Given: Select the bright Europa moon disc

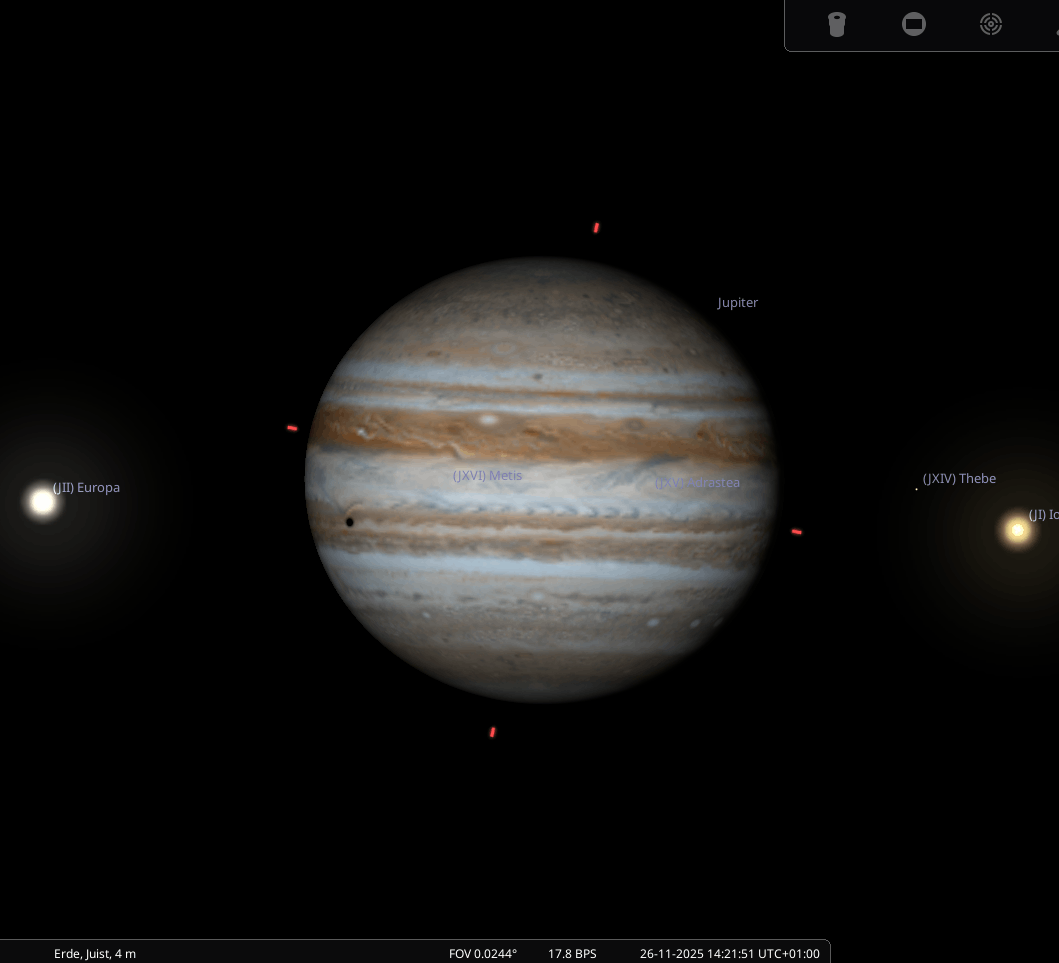Looking at the screenshot, I should [x=42, y=502].
